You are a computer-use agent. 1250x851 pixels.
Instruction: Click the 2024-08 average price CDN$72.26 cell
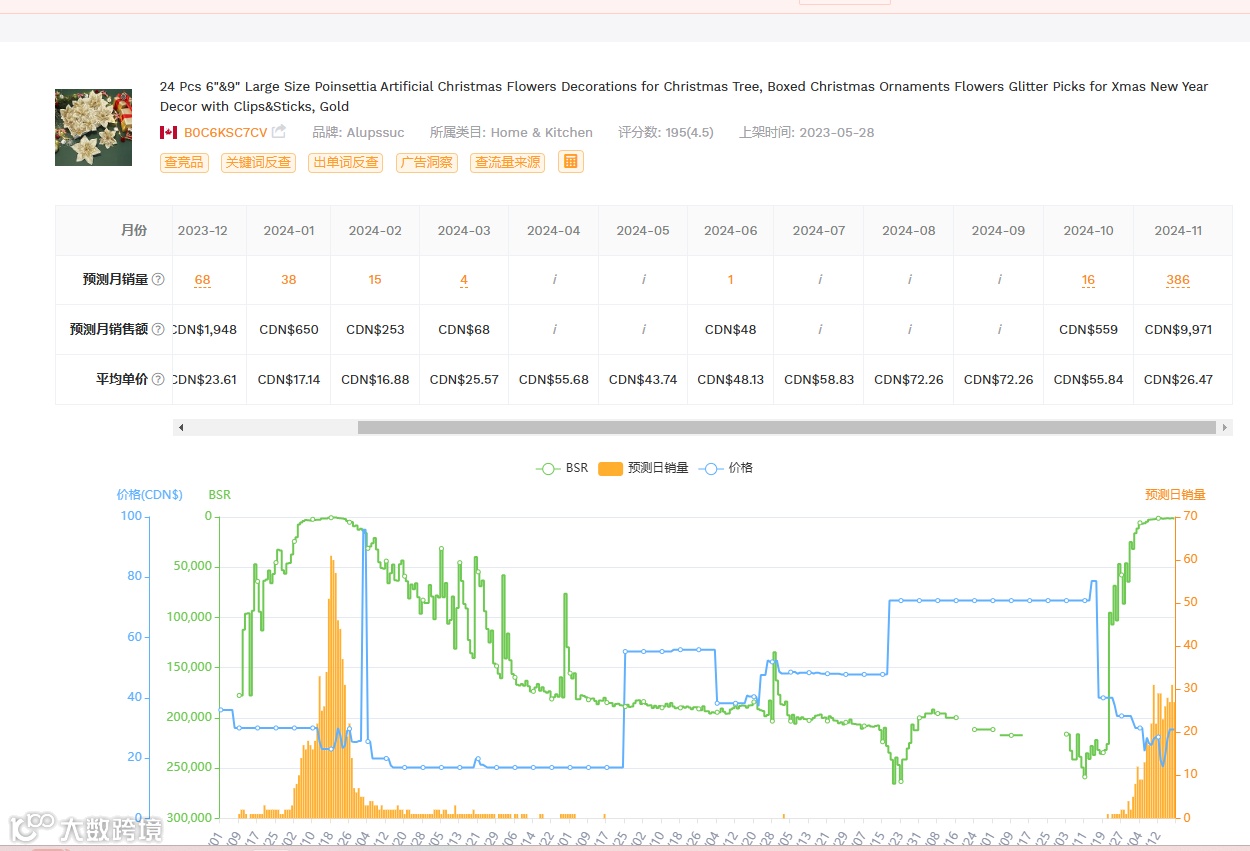pos(909,380)
